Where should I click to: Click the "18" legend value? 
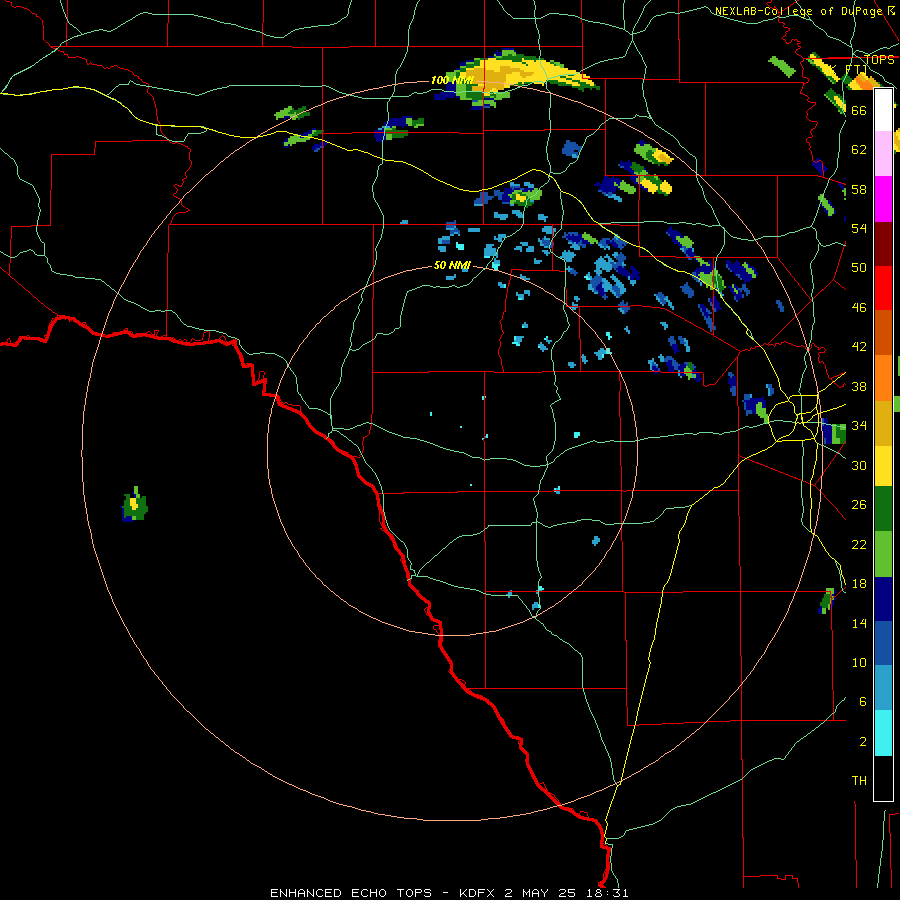[x=859, y=584]
